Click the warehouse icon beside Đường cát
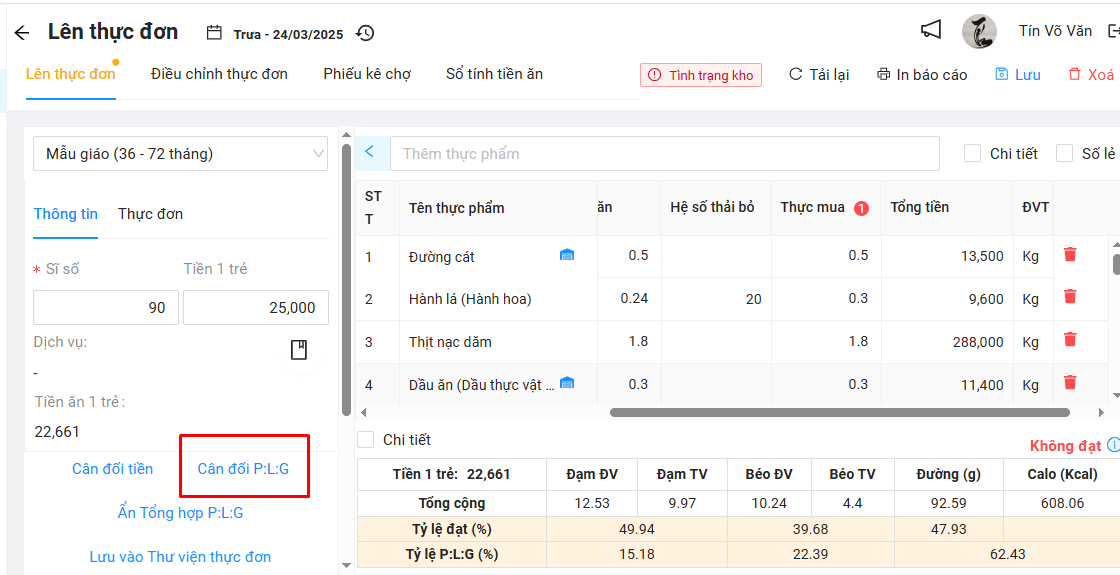 (x=567, y=256)
